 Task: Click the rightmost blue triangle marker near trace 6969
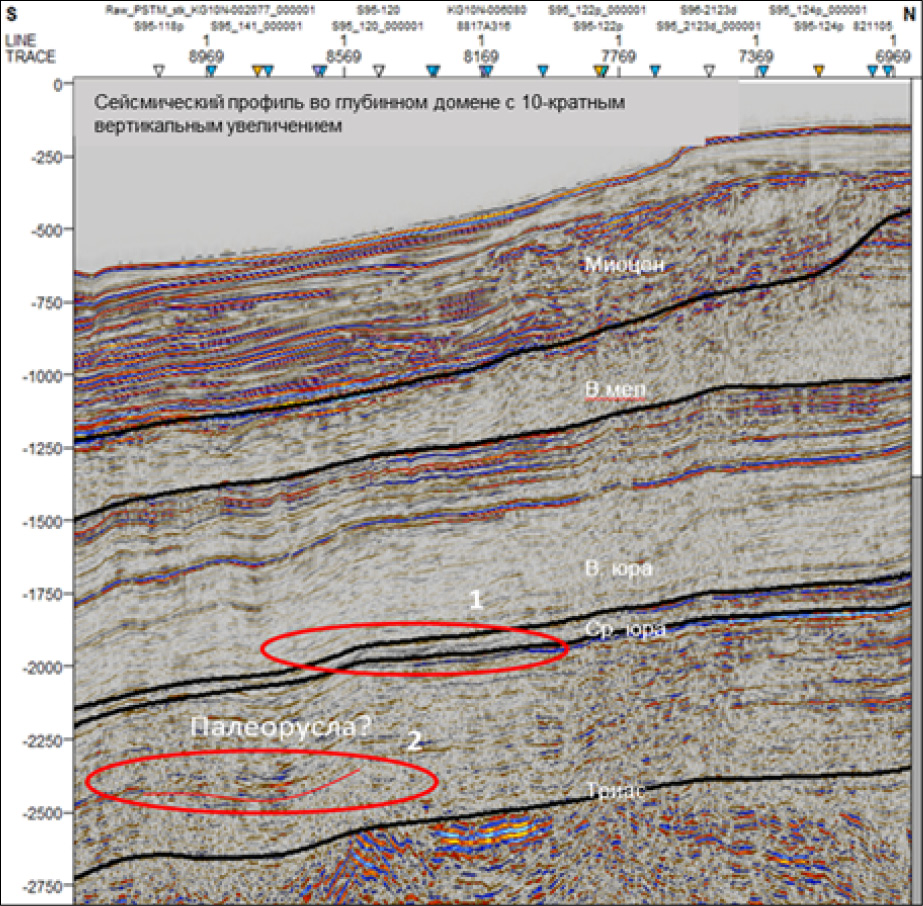[888, 71]
